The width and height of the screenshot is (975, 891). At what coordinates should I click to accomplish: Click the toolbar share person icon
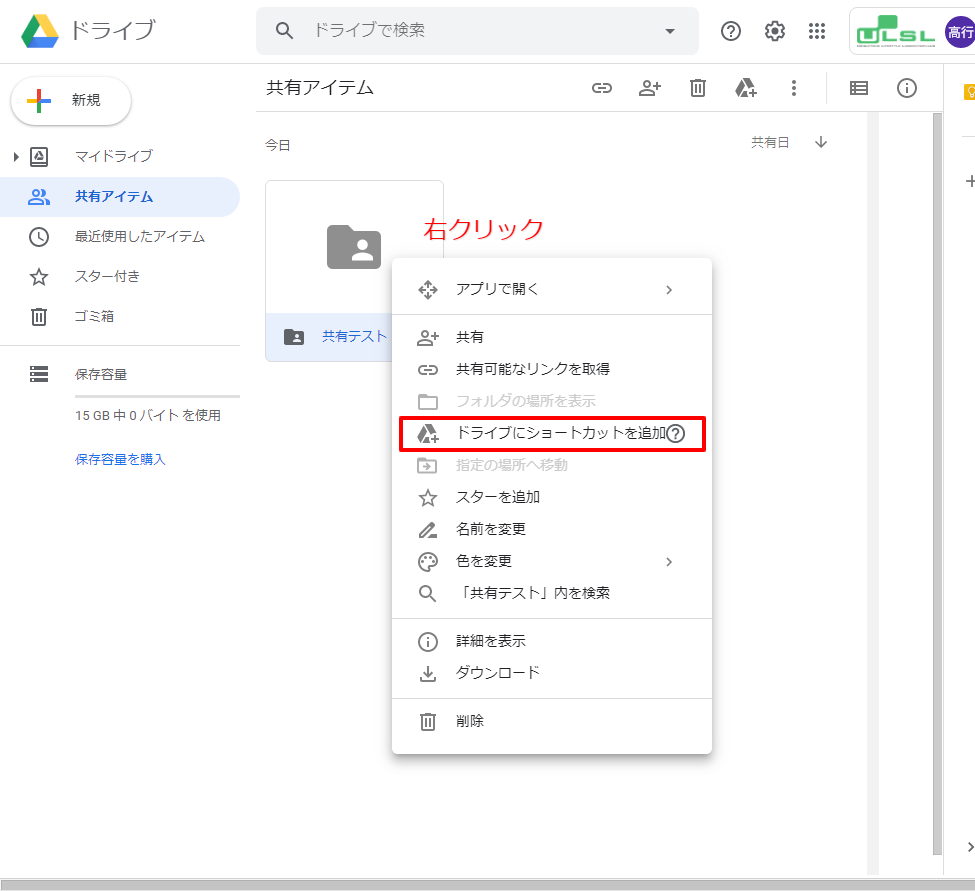click(x=650, y=88)
